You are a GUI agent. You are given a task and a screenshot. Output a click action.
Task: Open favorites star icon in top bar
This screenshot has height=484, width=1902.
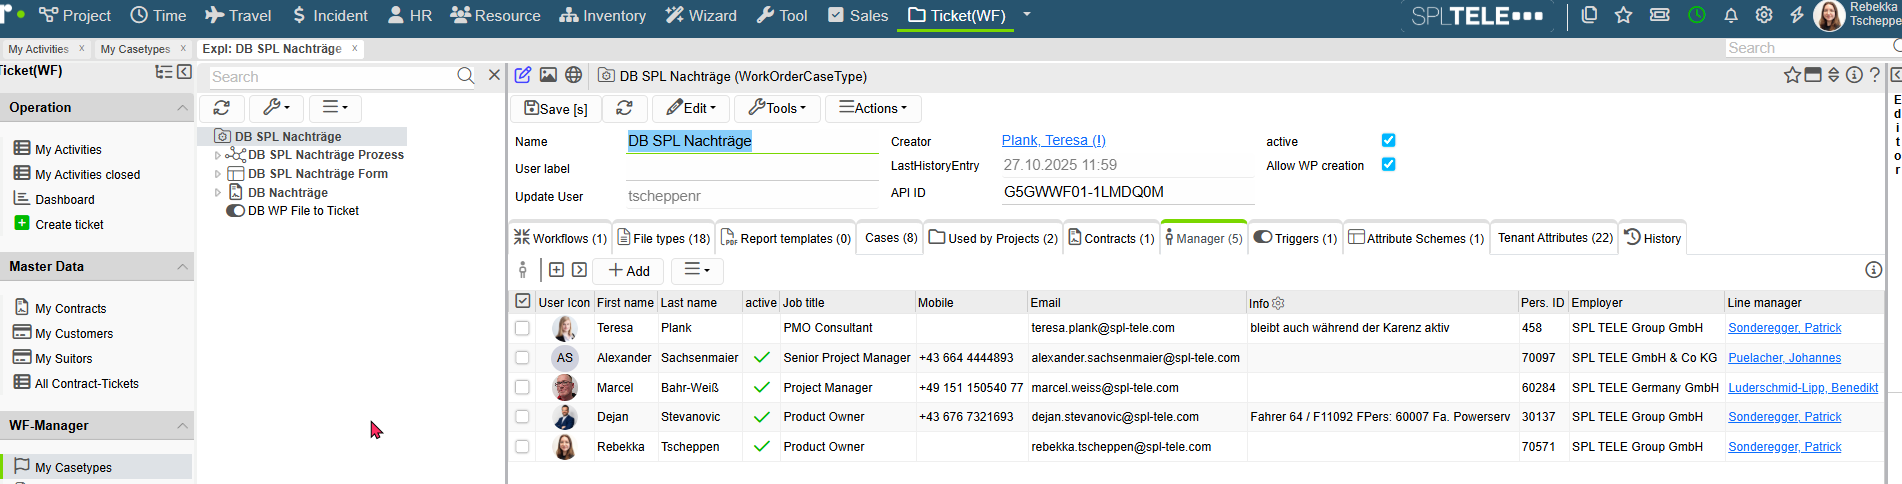[1624, 15]
